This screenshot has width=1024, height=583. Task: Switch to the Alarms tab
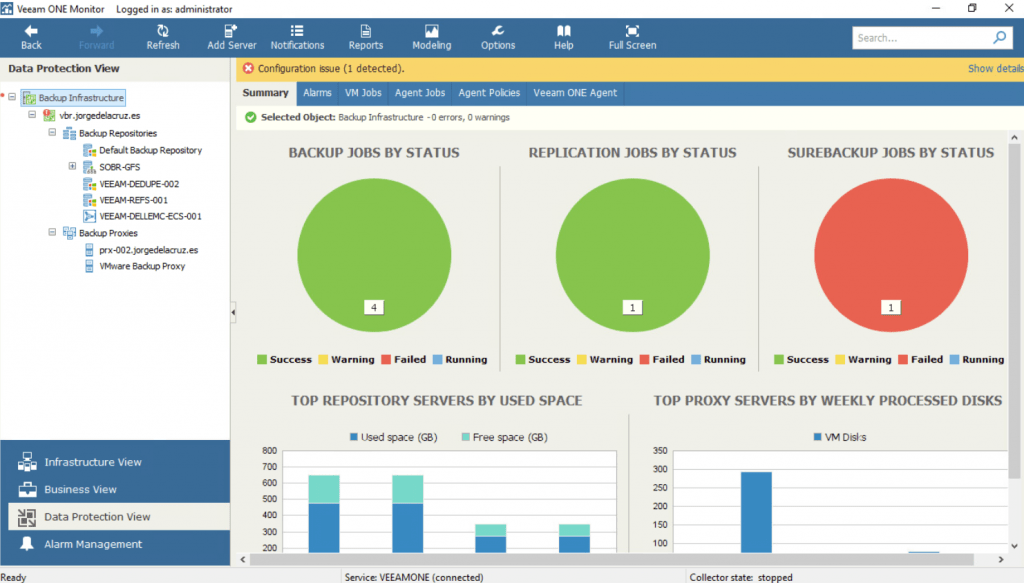click(x=317, y=93)
